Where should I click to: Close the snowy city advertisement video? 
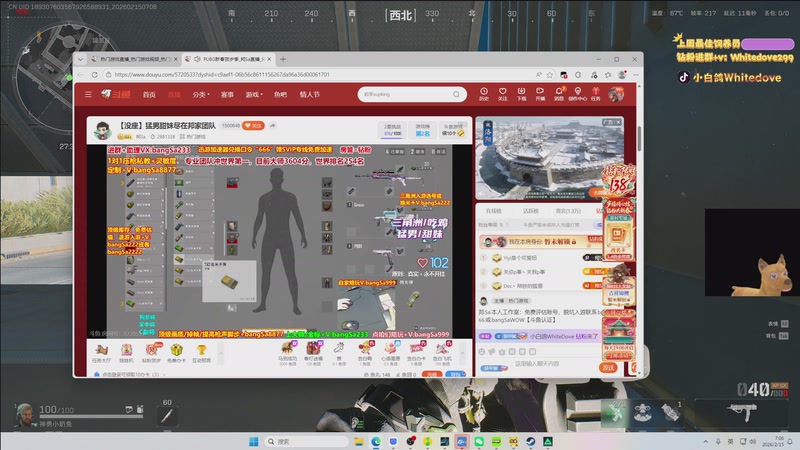tap(618, 122)
